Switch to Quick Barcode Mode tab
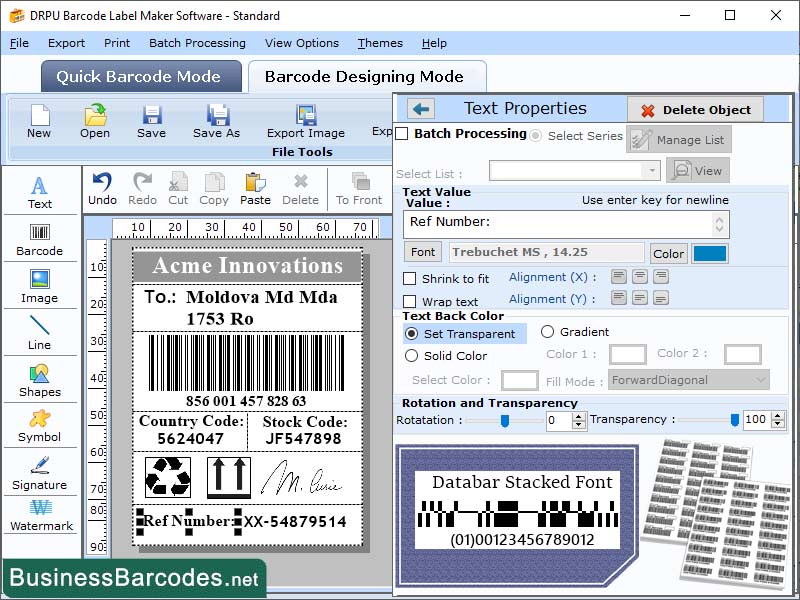The height and width of the screenshot is (600, 800). pos(140,76)
